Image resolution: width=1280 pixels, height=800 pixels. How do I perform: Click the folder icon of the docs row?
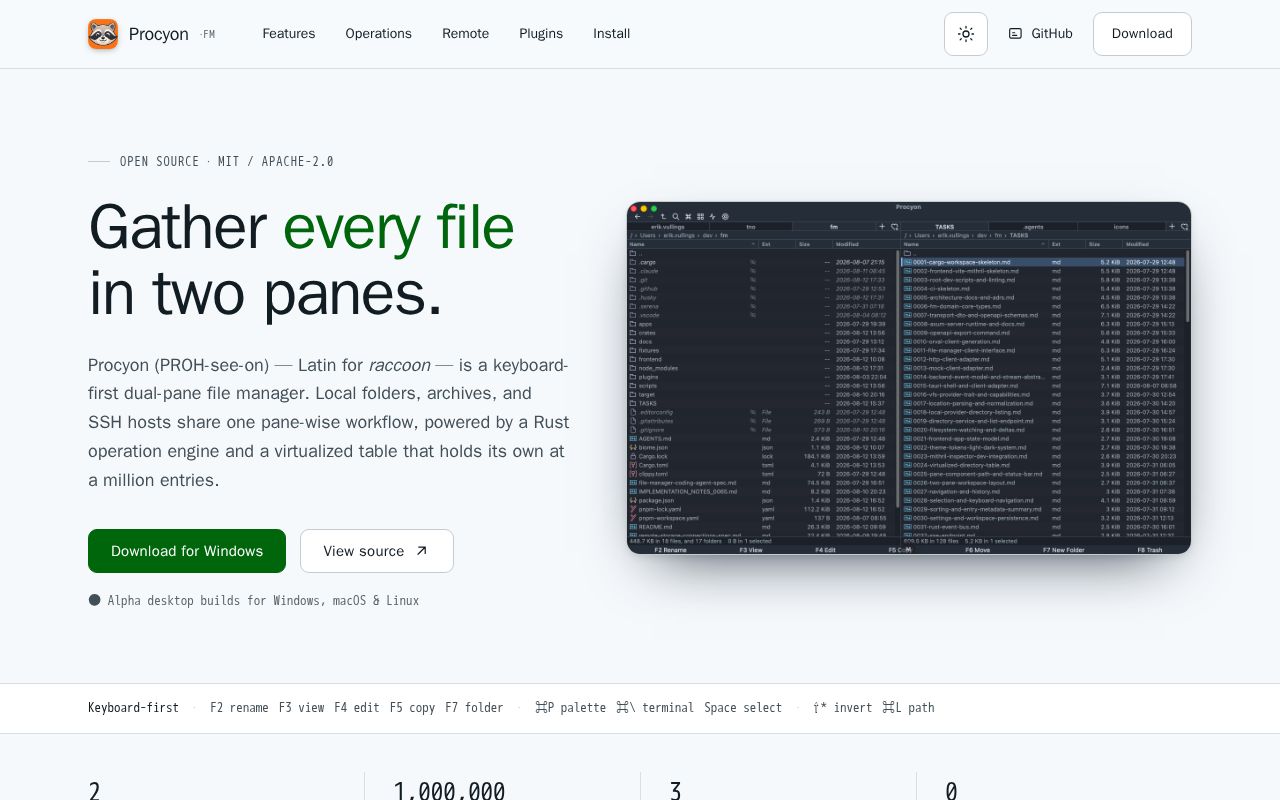(x=633, y=342)
